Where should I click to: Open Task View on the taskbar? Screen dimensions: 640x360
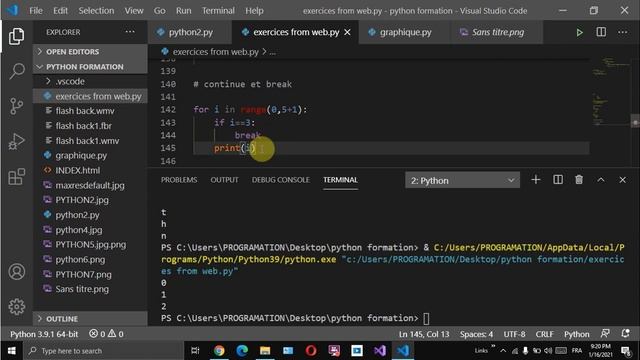[195, 351]
